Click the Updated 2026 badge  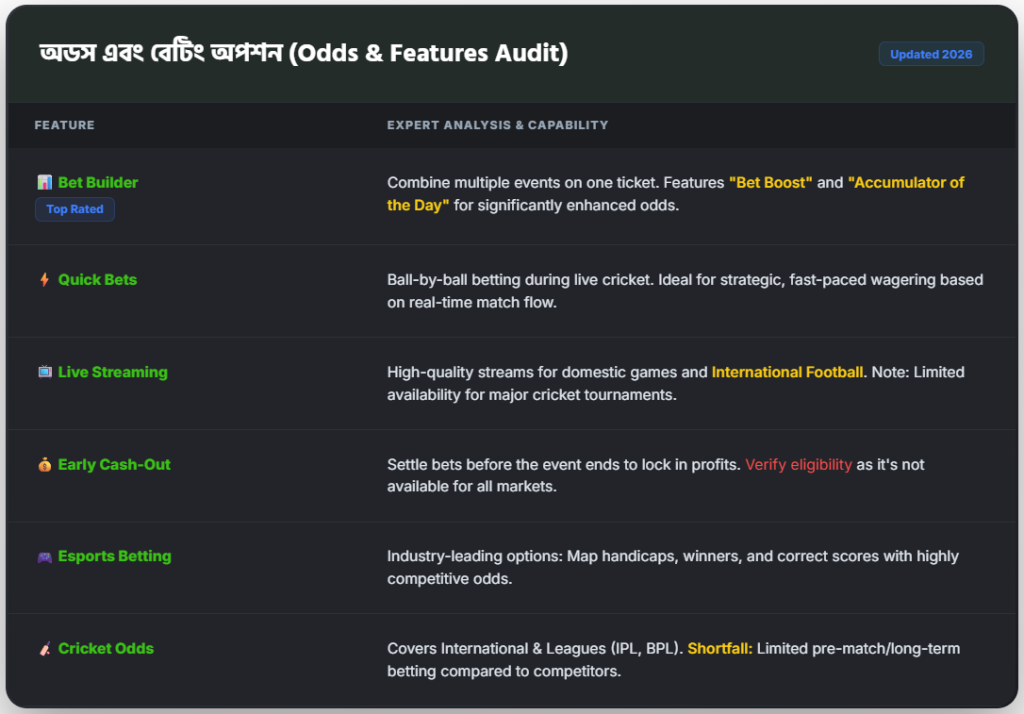[931, 54]
